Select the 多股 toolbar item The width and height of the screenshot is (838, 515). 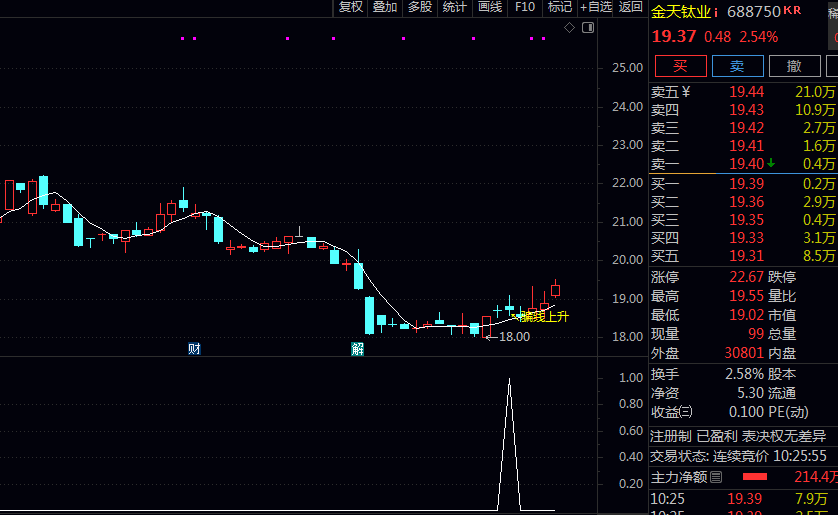pos(420,7)
